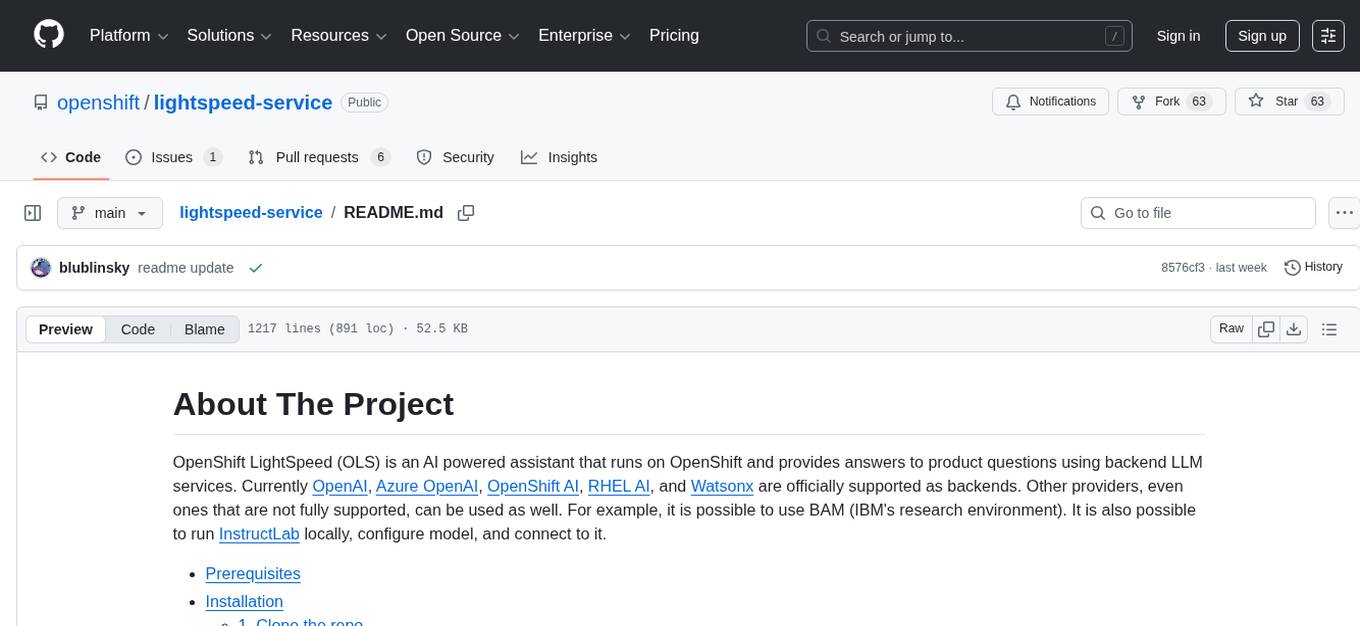
Task: Open the Azure OpenAI link
Action: (426, 486)
